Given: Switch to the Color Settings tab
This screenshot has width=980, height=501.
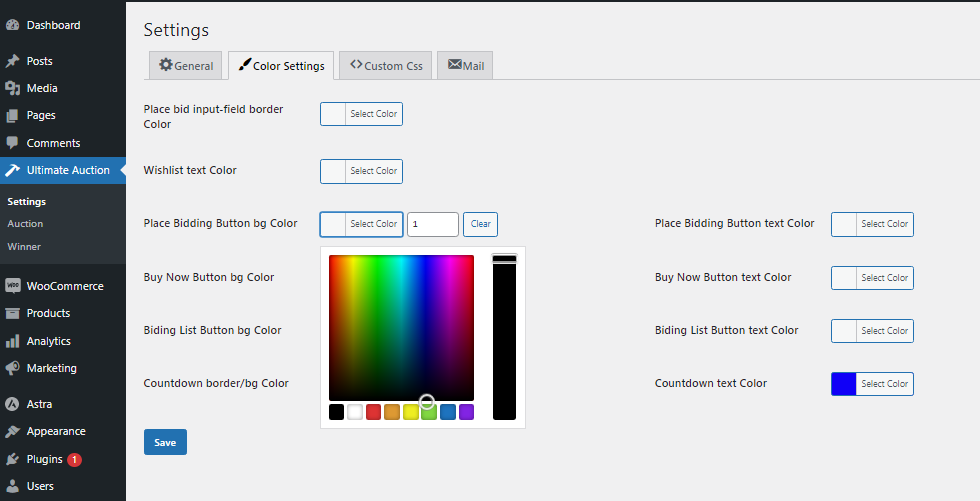Looking at the screenshot, I should point(281,66).
